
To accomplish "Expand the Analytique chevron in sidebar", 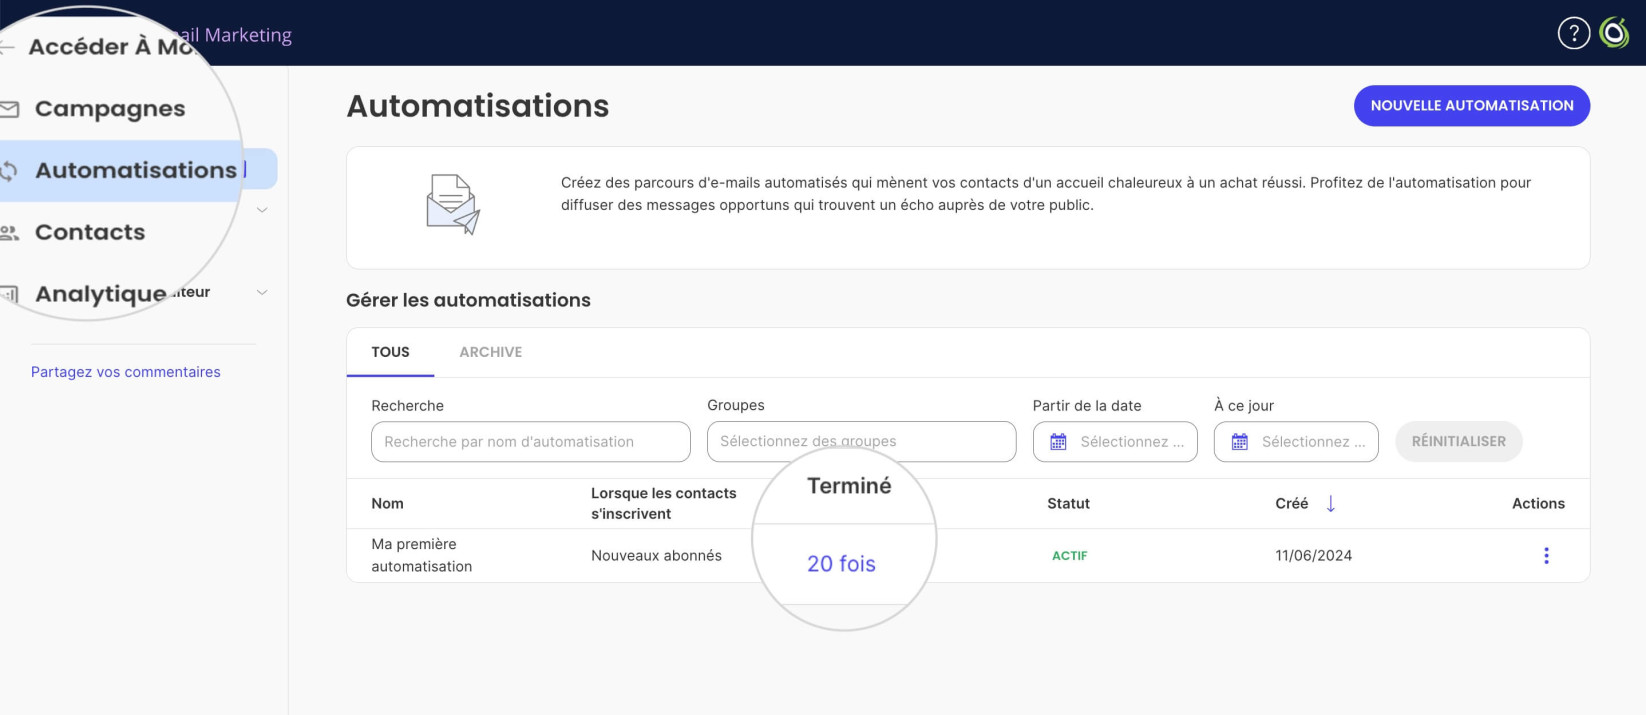I will (262, 292).
